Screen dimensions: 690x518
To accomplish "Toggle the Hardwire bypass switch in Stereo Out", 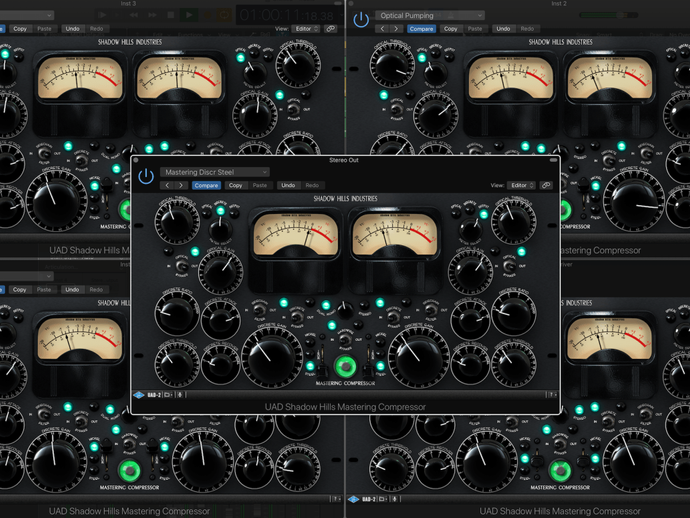I will [x=345, y=339].
